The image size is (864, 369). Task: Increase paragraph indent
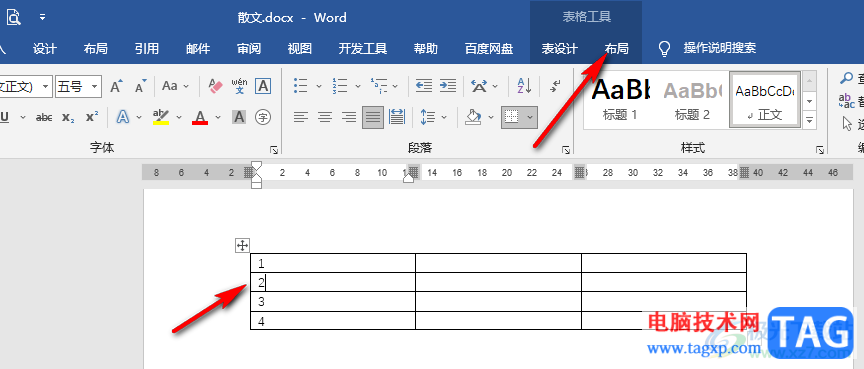point(448,86)
